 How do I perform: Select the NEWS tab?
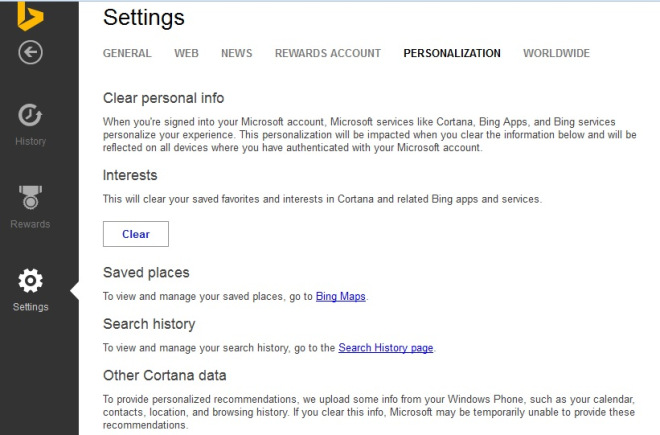[237, 53]
